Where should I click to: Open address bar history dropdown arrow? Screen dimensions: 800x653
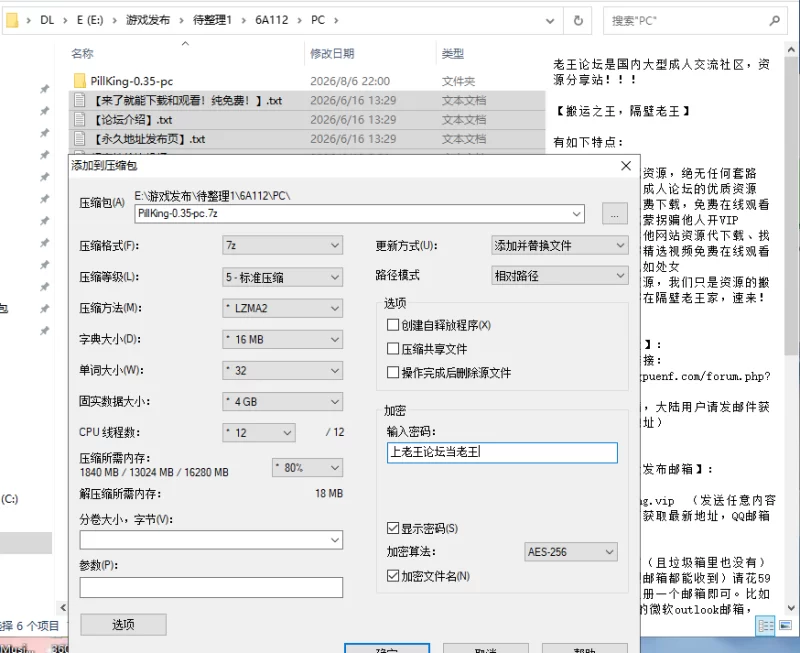550,21
